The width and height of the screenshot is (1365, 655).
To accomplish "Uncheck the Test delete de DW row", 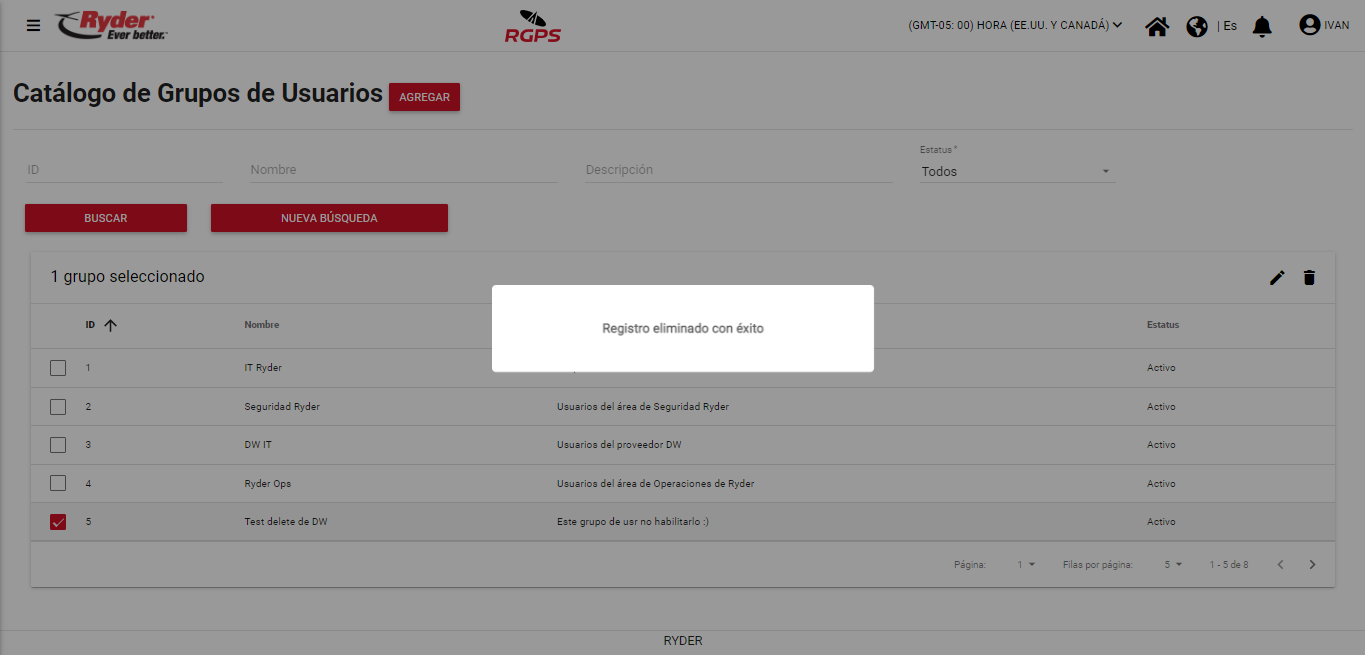I will pyautogui.click(x=58, y=522).
